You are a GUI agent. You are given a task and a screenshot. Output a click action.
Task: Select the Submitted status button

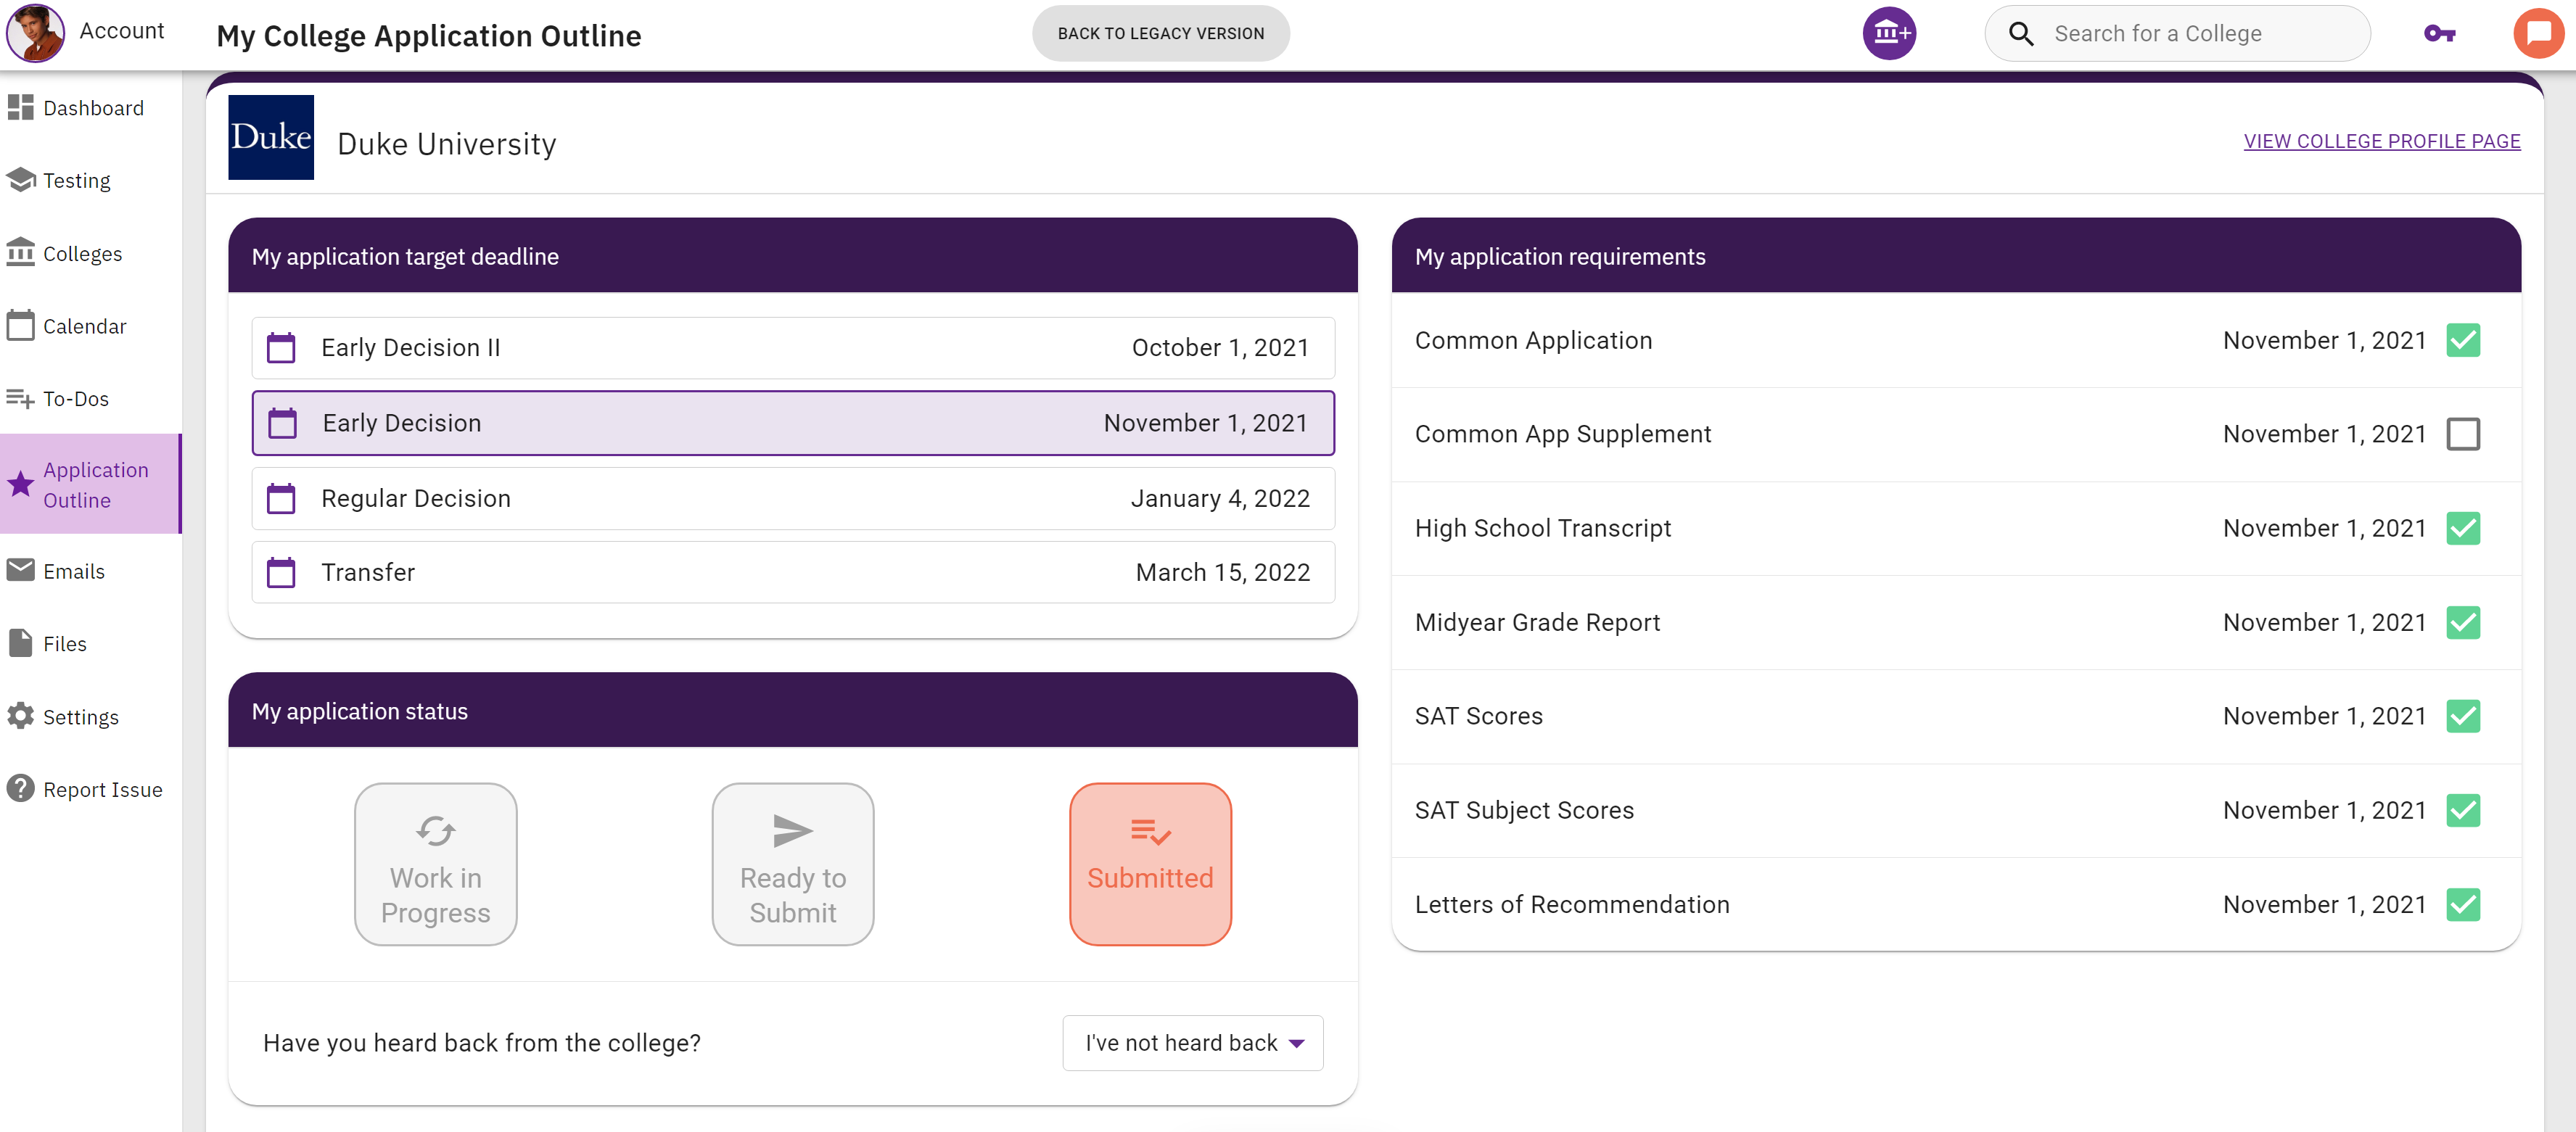pos(1150,864)
